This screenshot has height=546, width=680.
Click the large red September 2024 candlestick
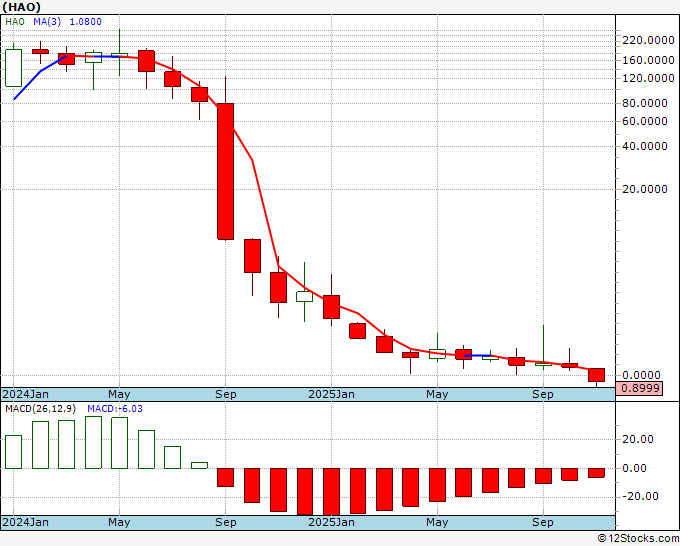tap(226, 171)
